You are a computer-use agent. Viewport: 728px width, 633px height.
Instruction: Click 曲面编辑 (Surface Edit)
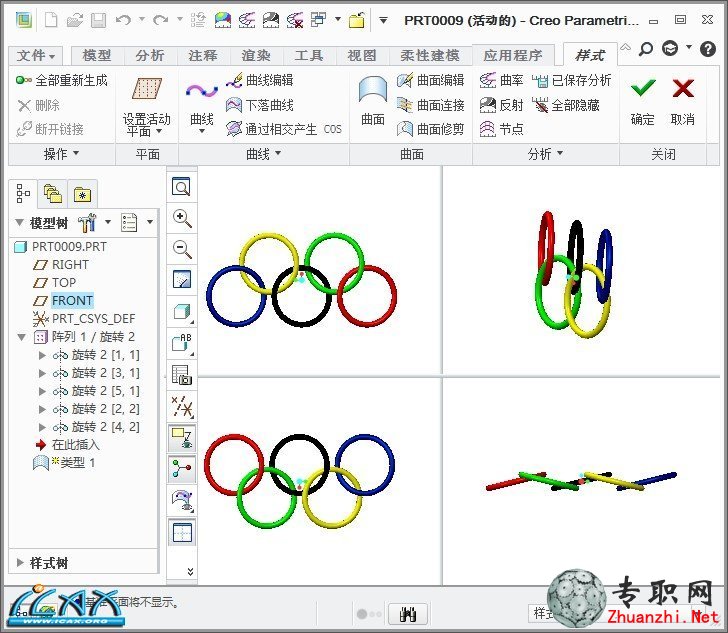pyautogui.click(x=430, y=80)
